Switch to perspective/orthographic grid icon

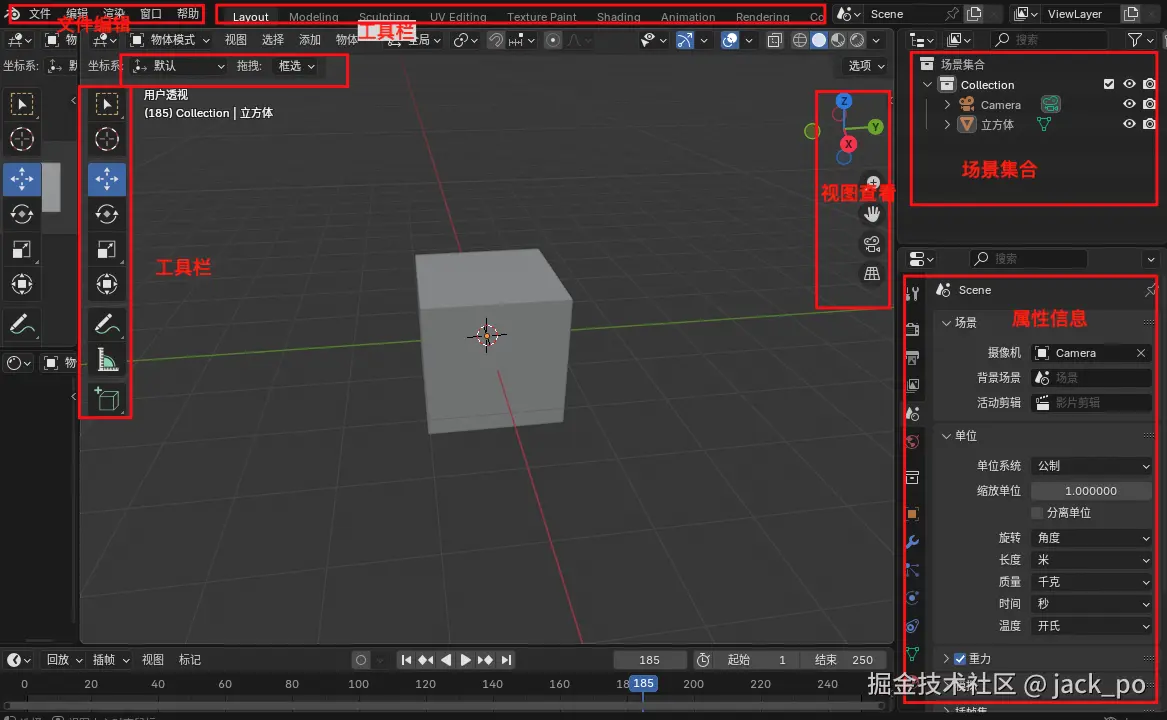point(872,274)
